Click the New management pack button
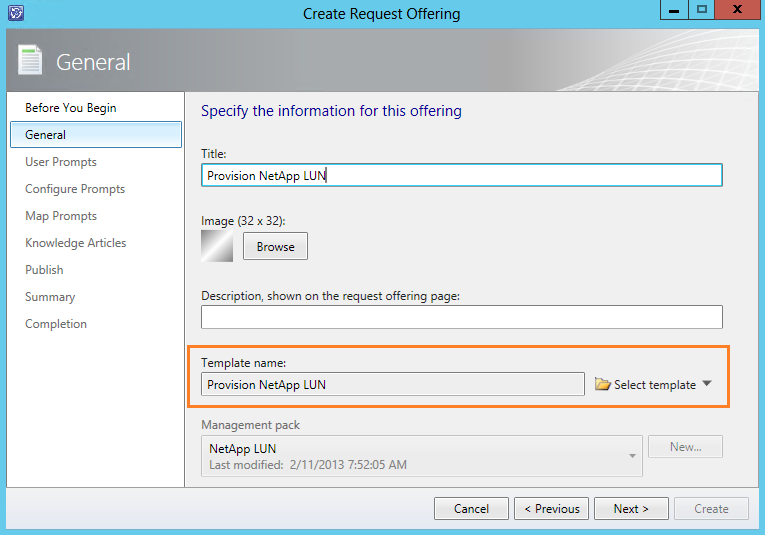 pyautogui.click(x=685, y=447)
